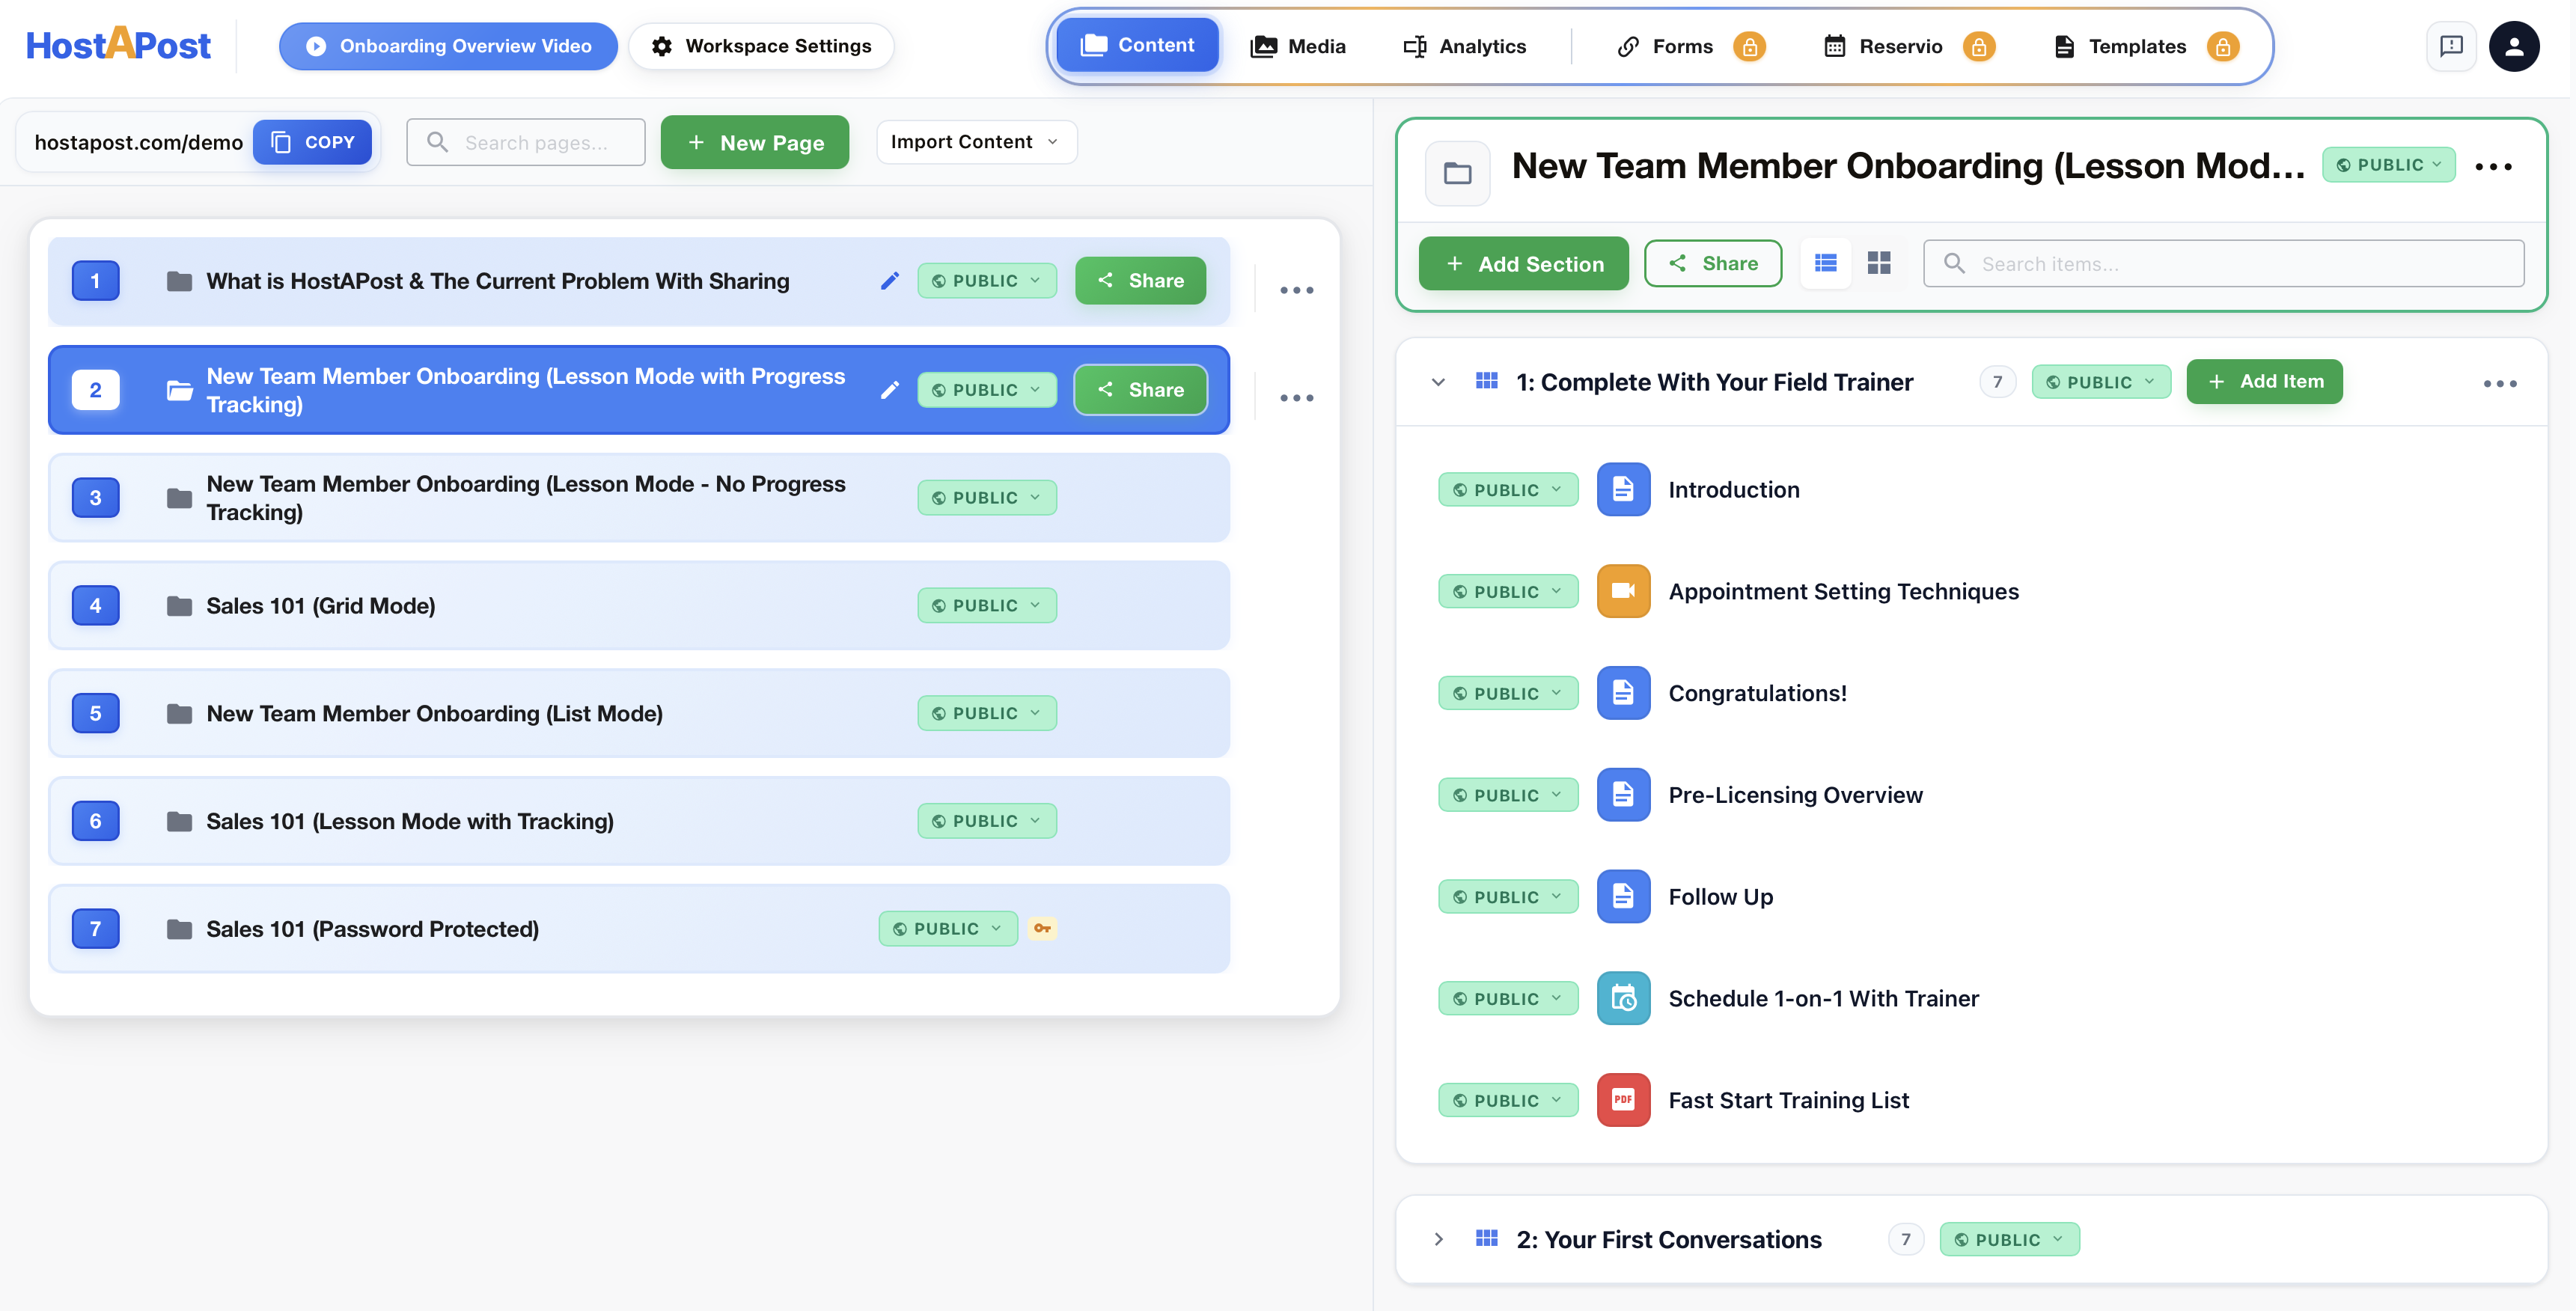Open PUBLIC dropdown for Sales 101 (Grid Mode)
Screen dimensions: 2576x1311
pyautogui.click(x=987, y=606)
